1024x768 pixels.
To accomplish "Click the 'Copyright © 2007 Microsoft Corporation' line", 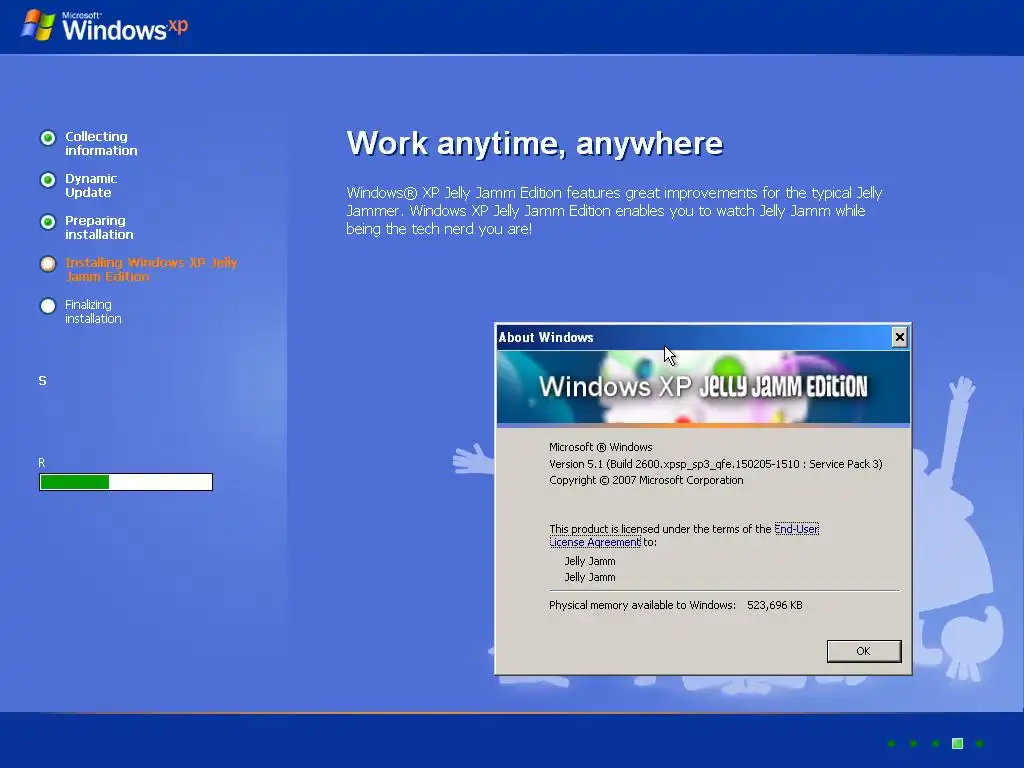I will 646,480.
